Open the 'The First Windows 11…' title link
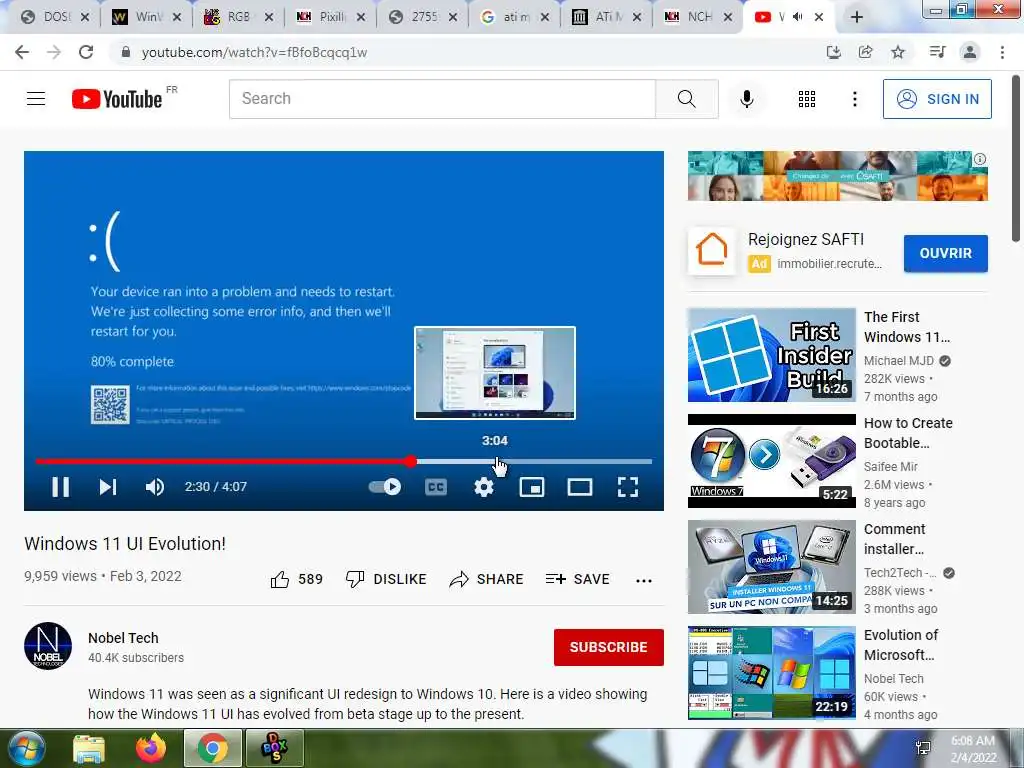The width and height of the screenshot is (1024, 768). pyautogui.click(x=906, y=327)
